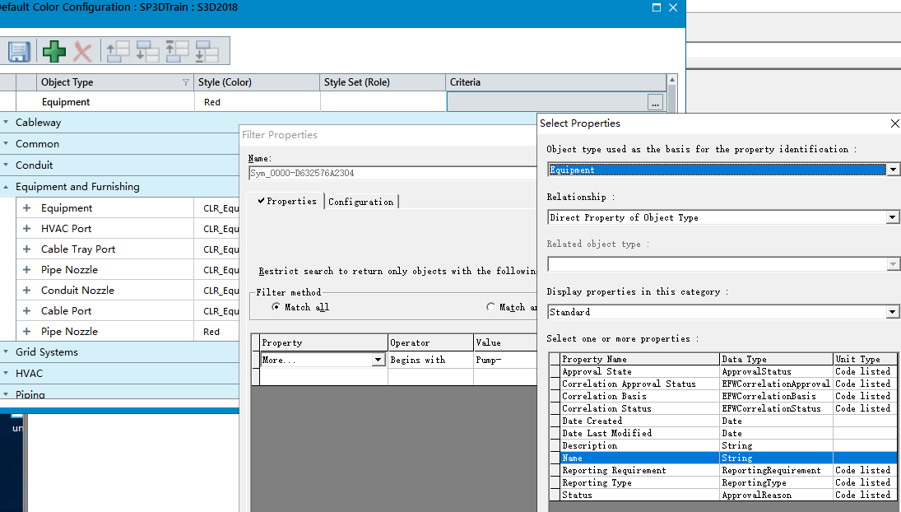This screenshot has height=512, width=901.
Task: Select the Match all radio button
Action: [x=276, y=307]
